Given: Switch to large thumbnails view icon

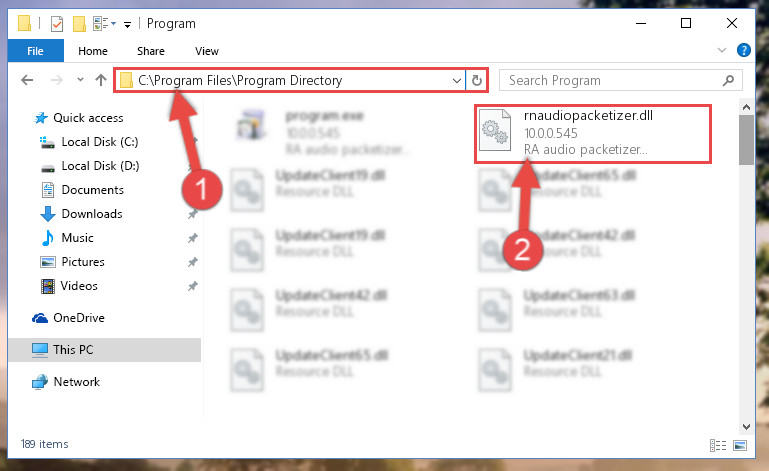Looking at the screenshot, I should 740,445.
